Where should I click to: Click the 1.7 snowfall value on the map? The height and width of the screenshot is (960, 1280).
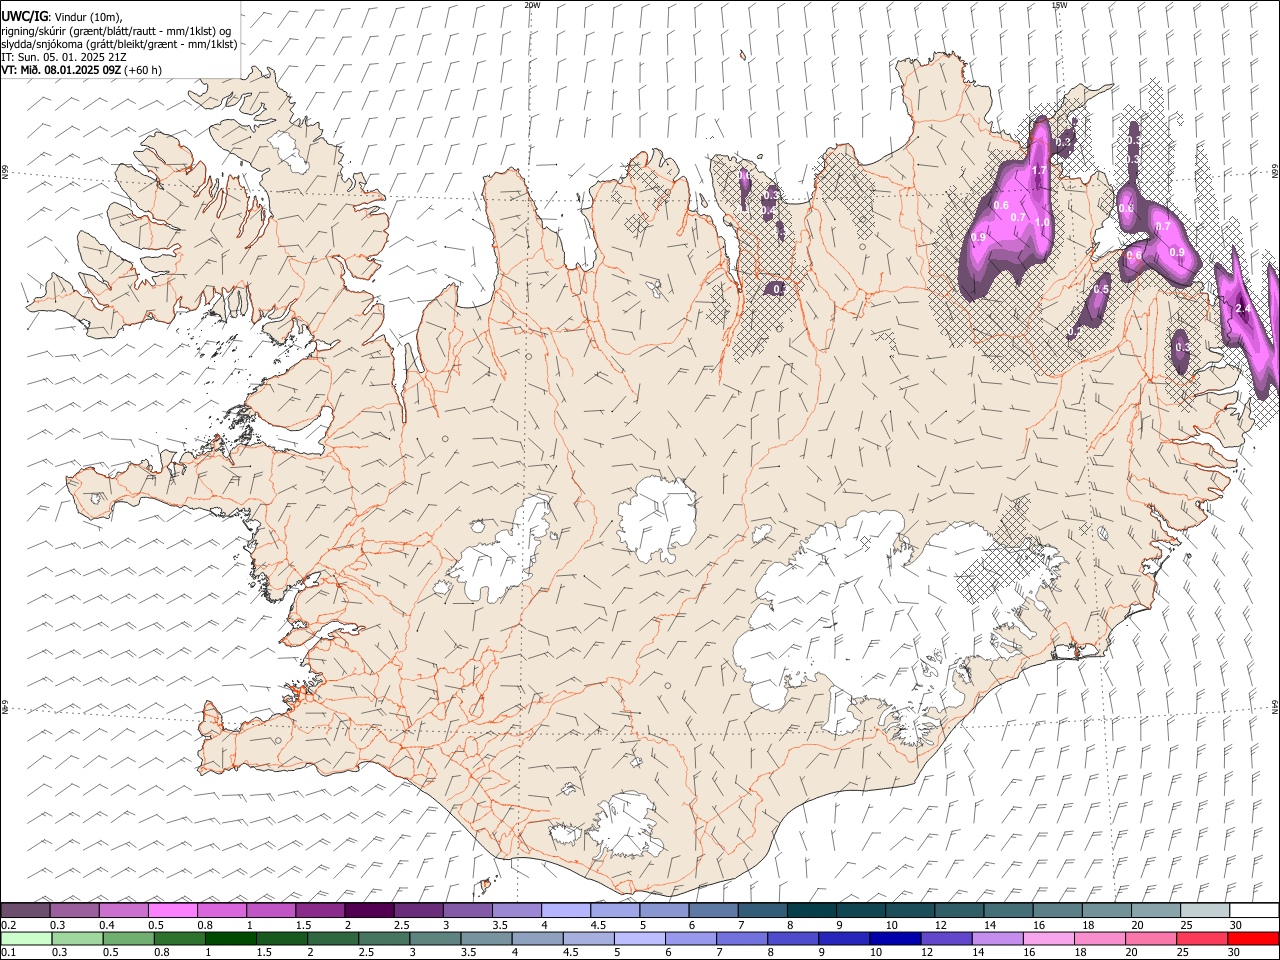click(1039, 171)
